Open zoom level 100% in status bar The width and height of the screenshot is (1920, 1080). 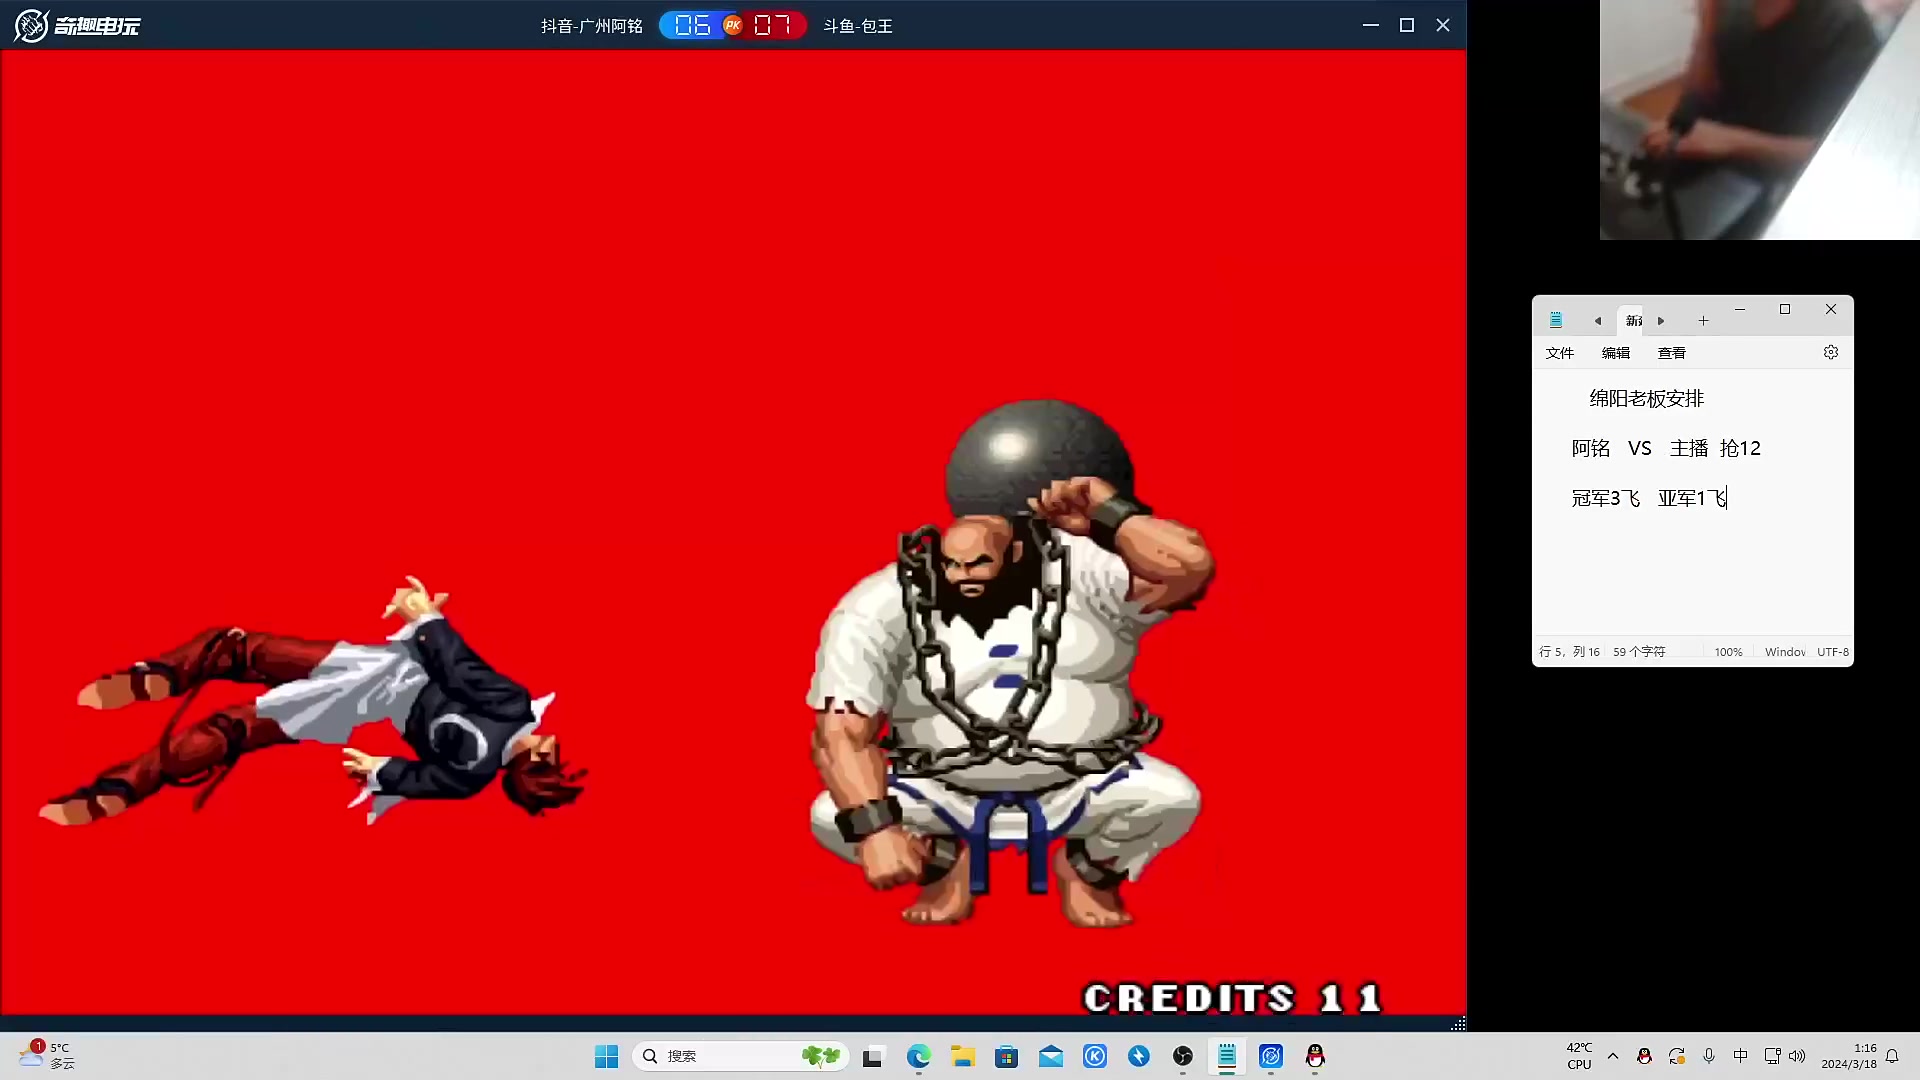(1728, 652)
